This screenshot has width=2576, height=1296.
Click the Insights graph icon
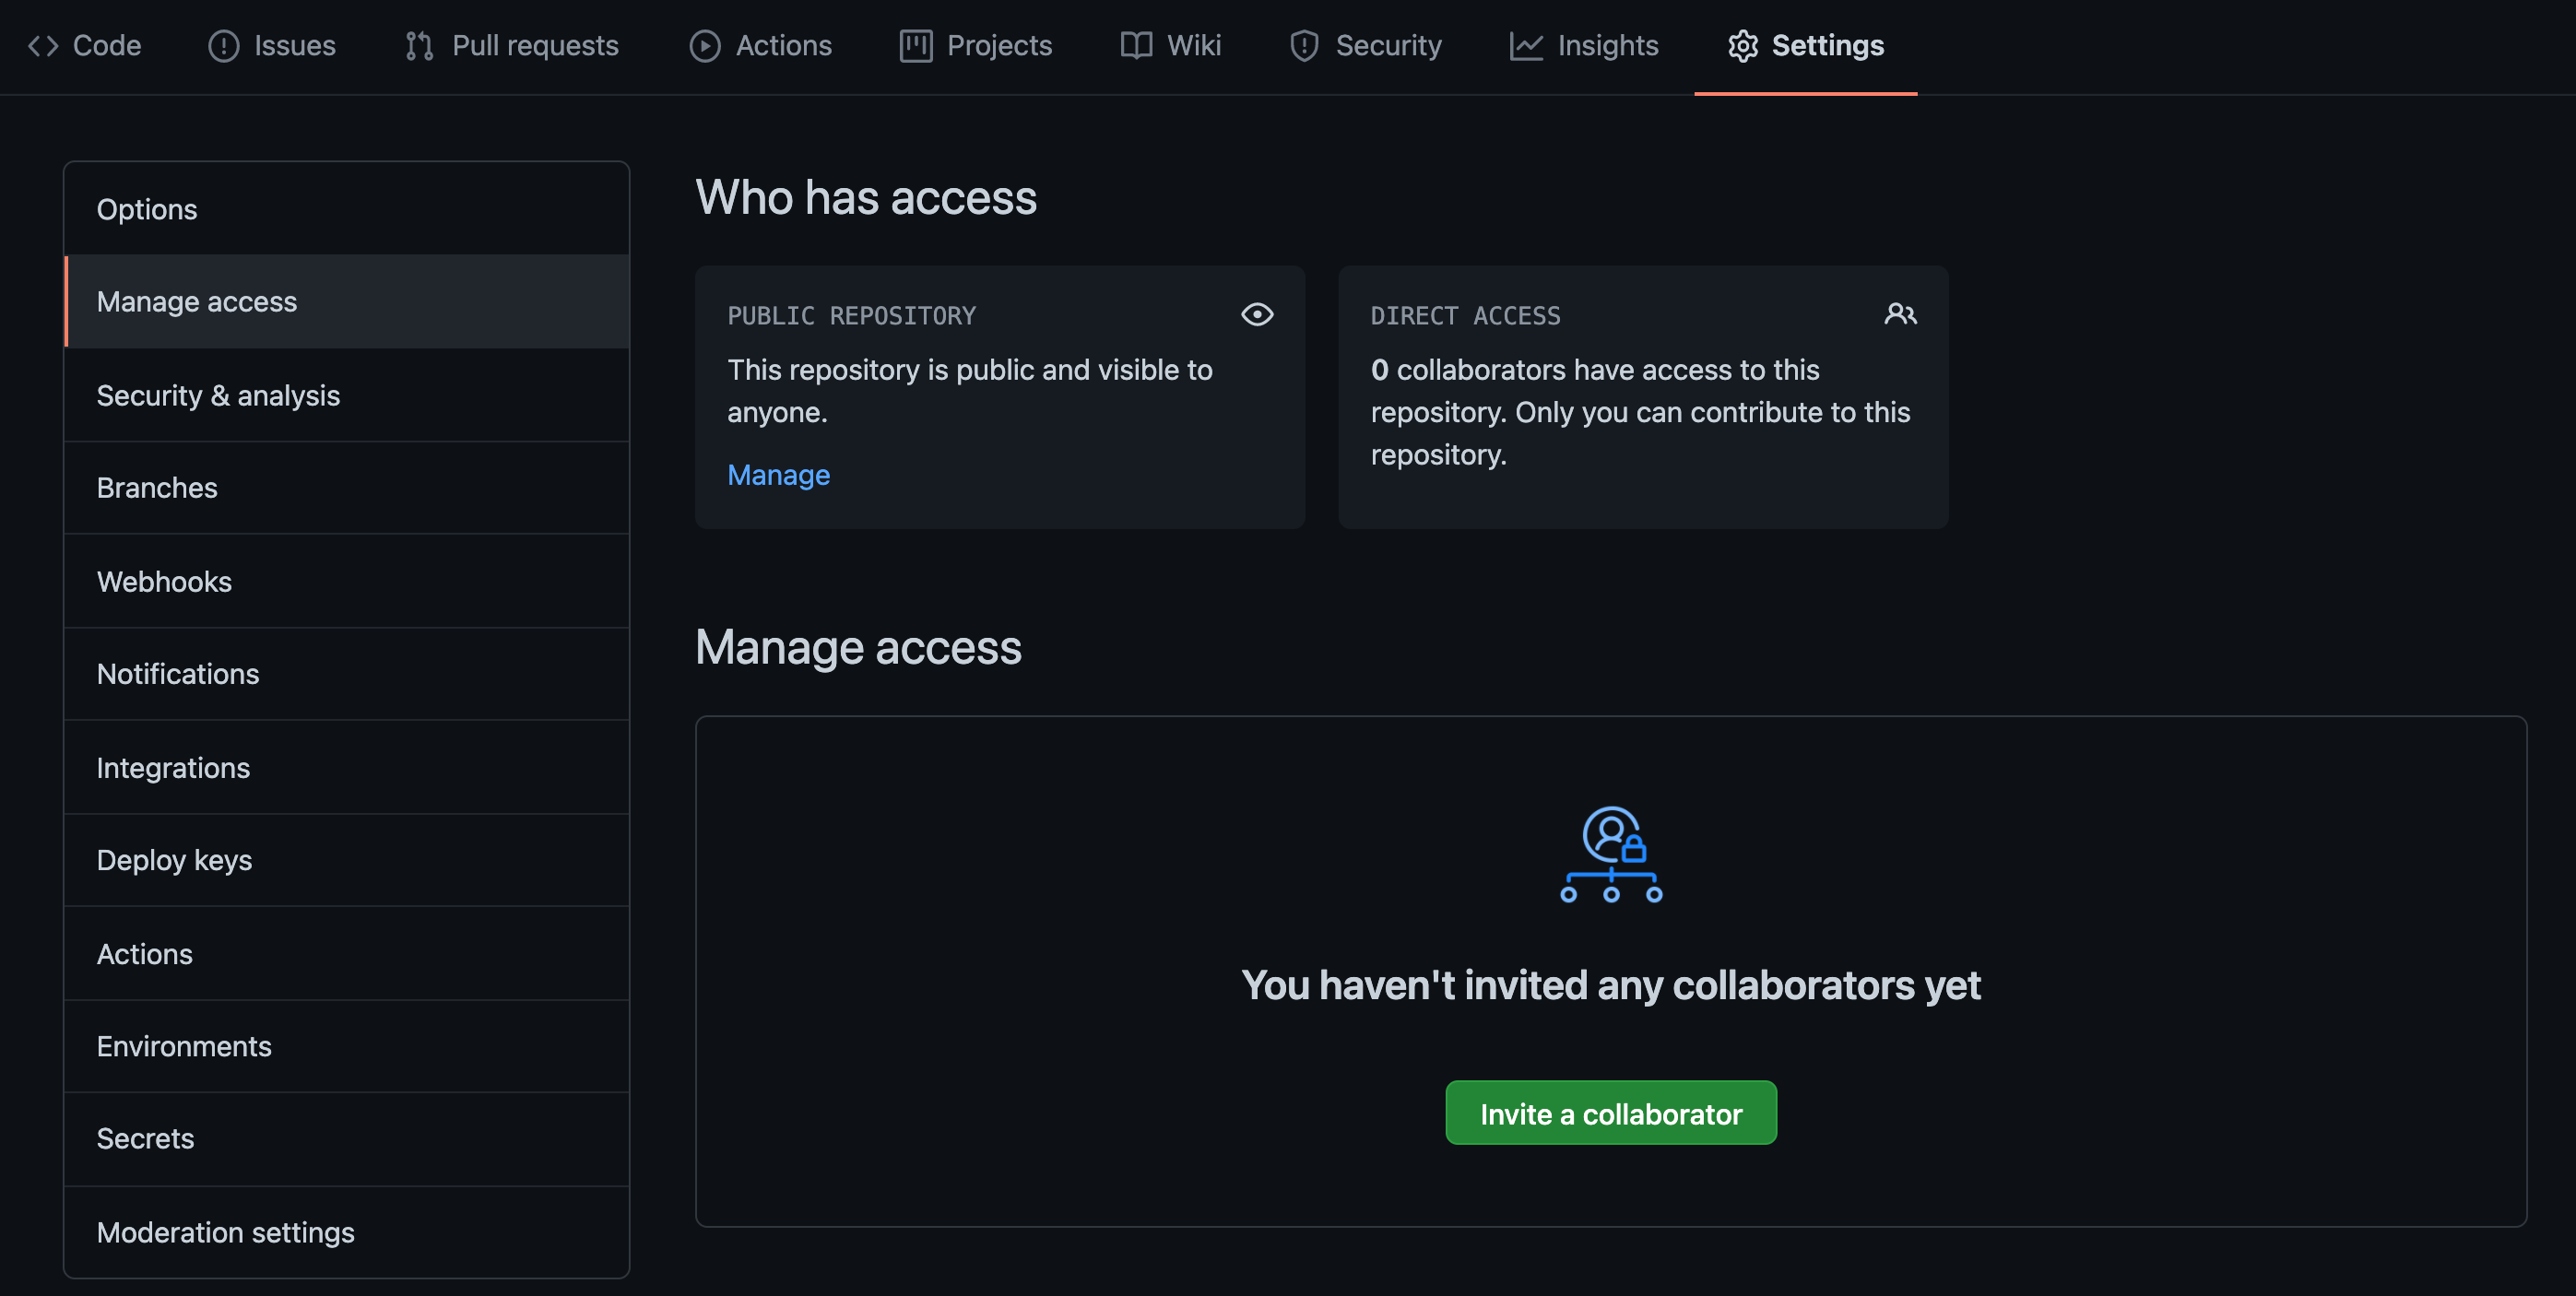[x=1526, y=46]
